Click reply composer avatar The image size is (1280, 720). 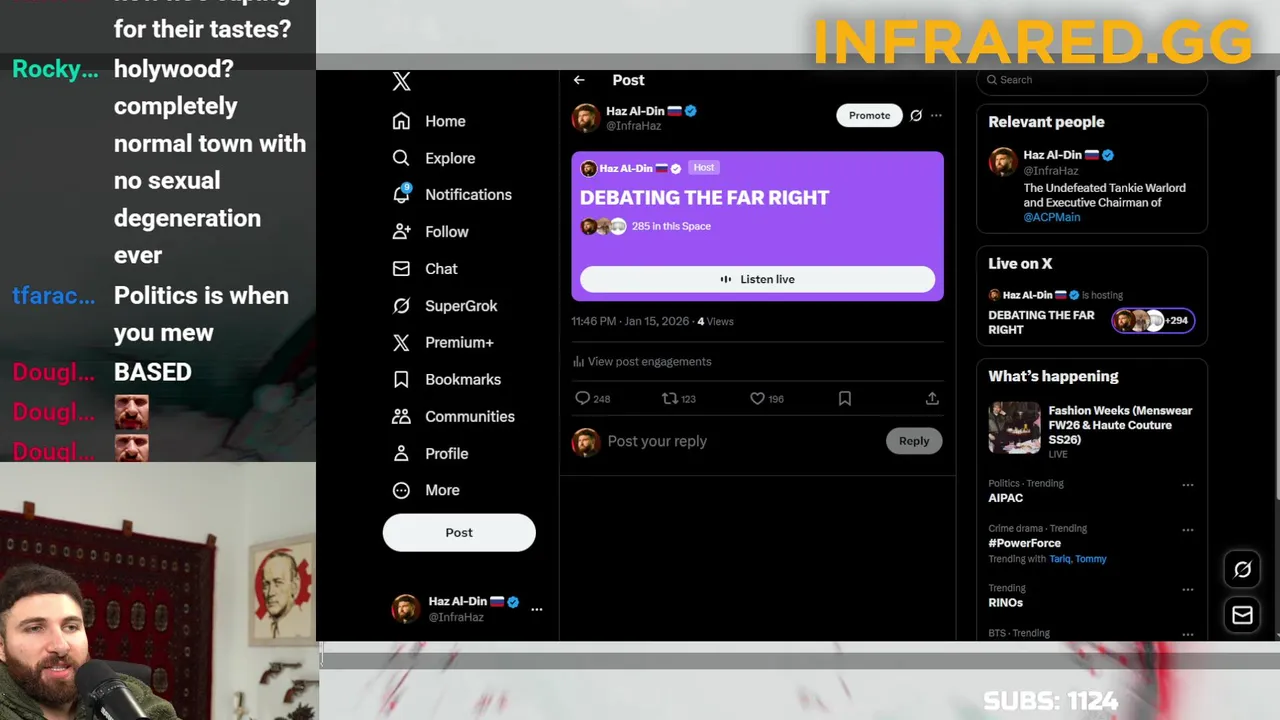coord(586,442)
